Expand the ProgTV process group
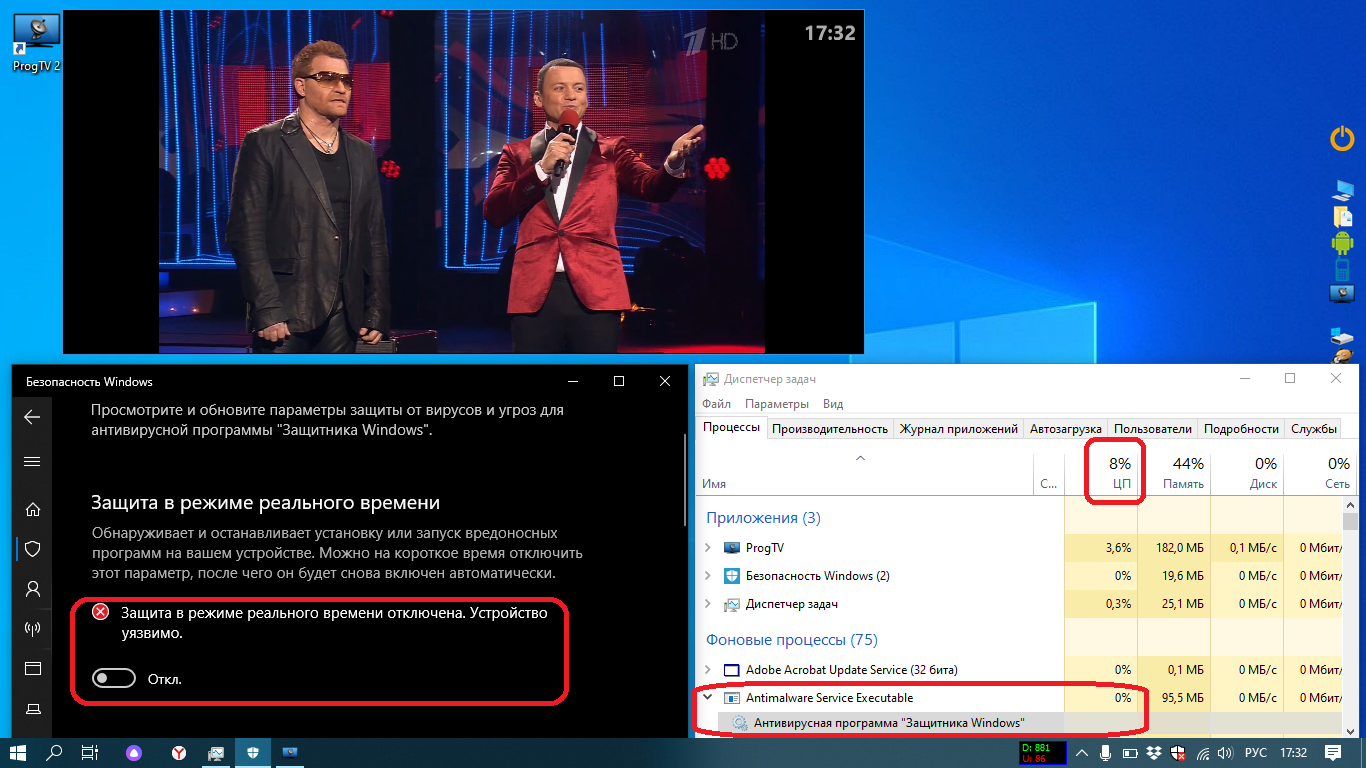This screenshot has width=1366, height=768. (x=708, y=548)
